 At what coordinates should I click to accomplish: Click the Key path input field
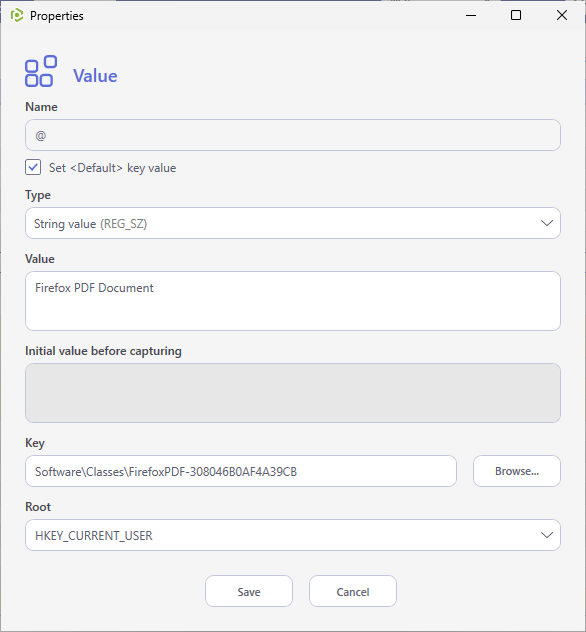pyautogui.click(x=241, y=471)
